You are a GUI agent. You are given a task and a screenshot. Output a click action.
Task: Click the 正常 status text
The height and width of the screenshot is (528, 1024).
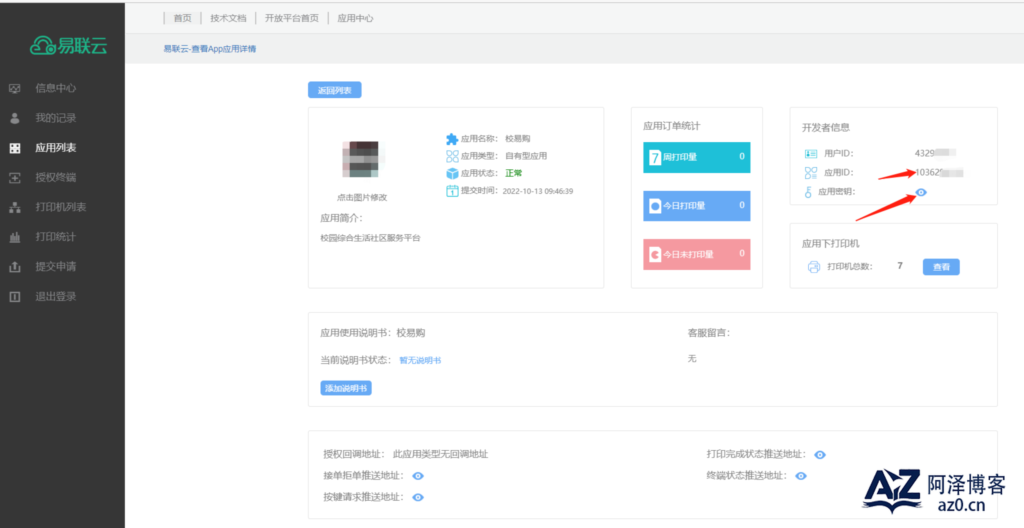point(513,173)
